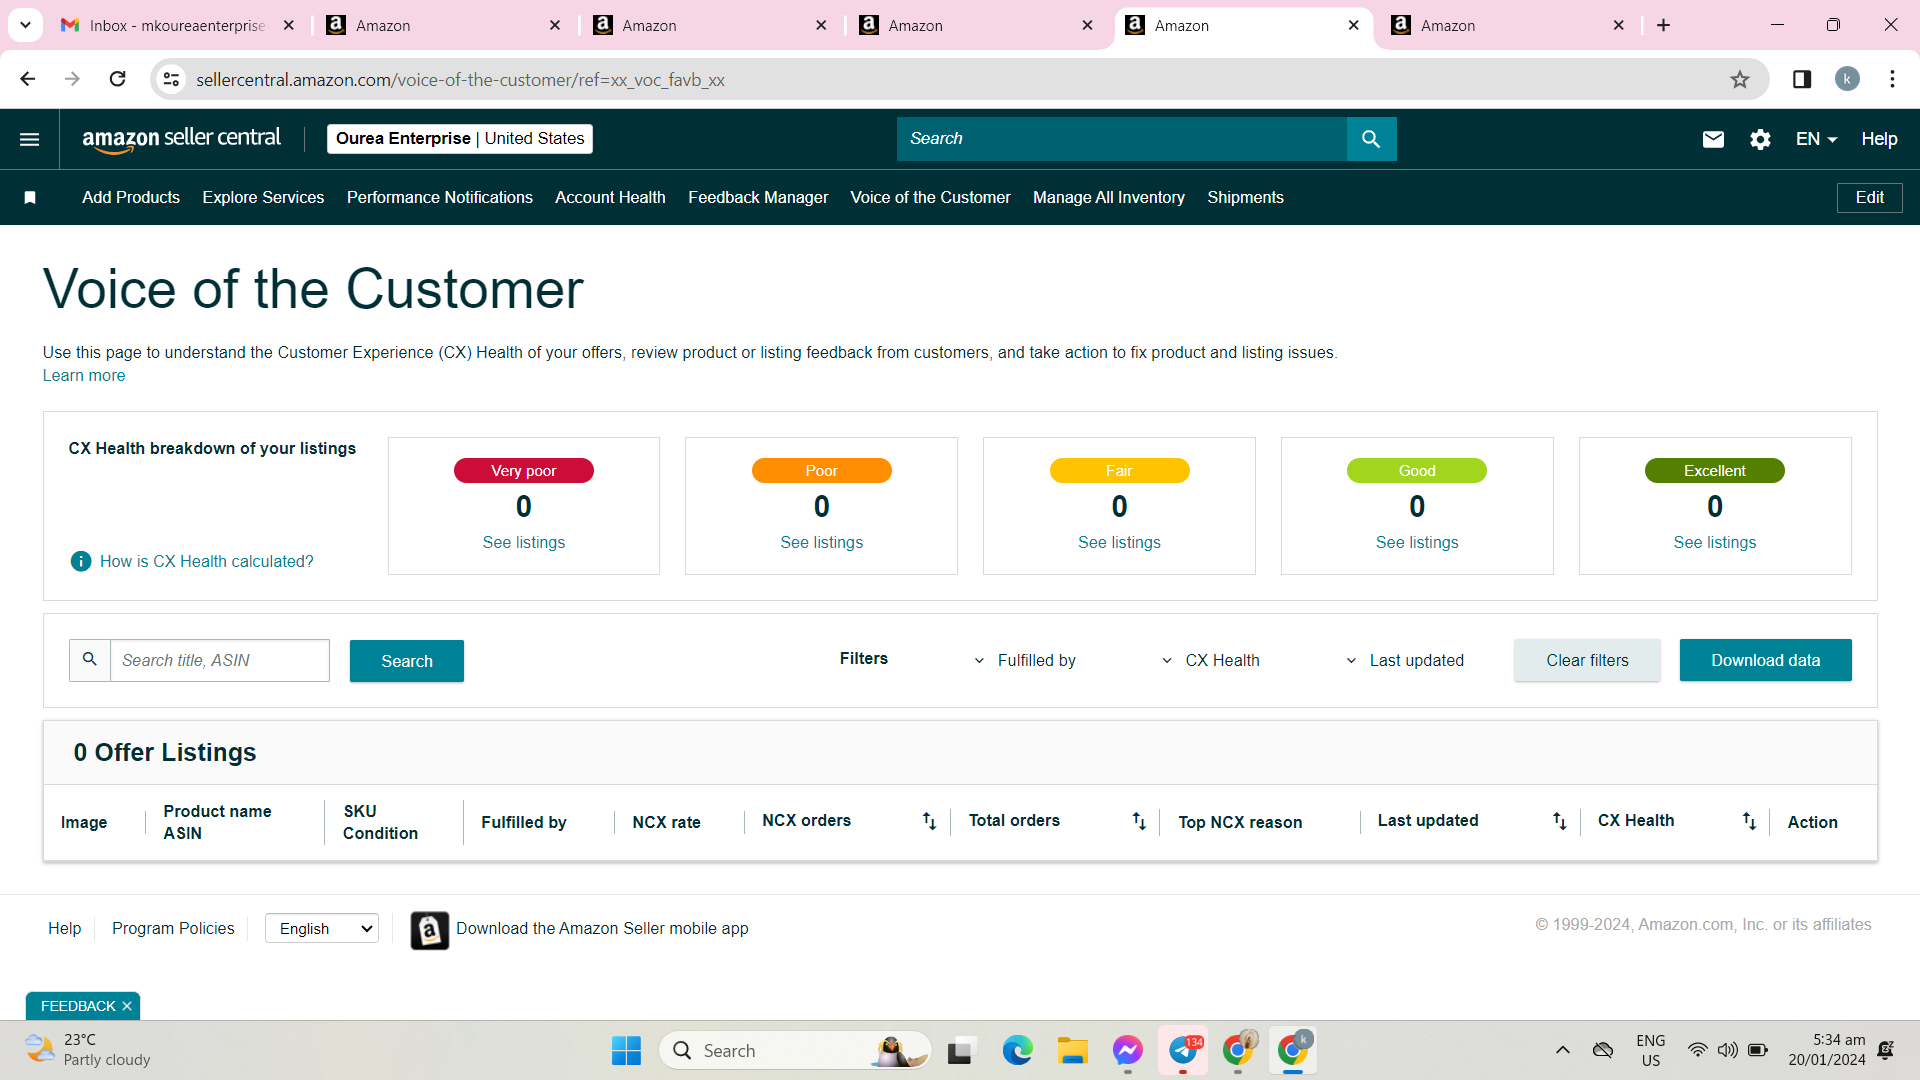Screen dimensions: 1920x1080
Task: View site information icon in address bar
Action: click(x=172, y=80)
